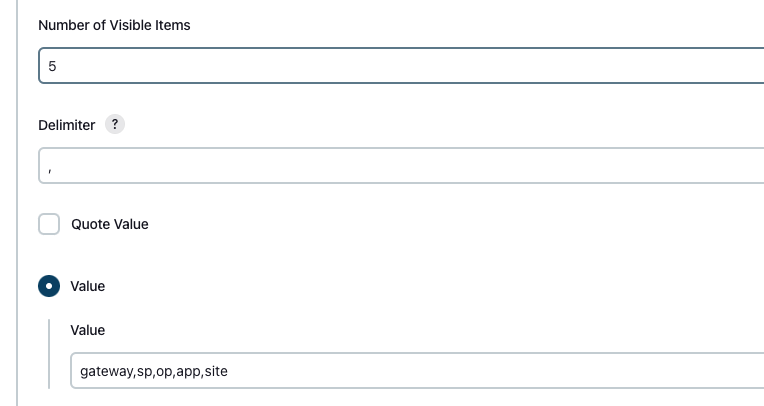Click the word "app" in Value box
The image size is (764, 406).
[x=189, y=372]
